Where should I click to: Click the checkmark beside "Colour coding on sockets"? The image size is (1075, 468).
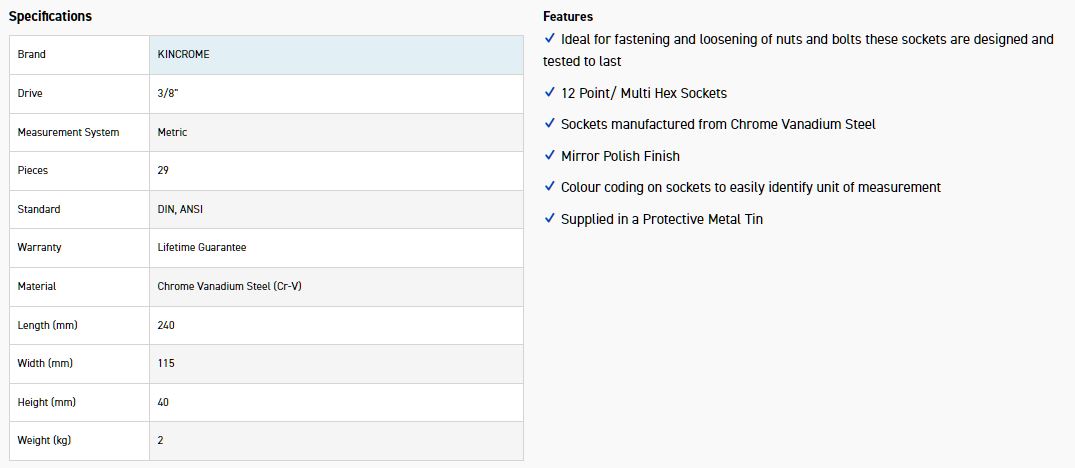(x=550, y=186)
